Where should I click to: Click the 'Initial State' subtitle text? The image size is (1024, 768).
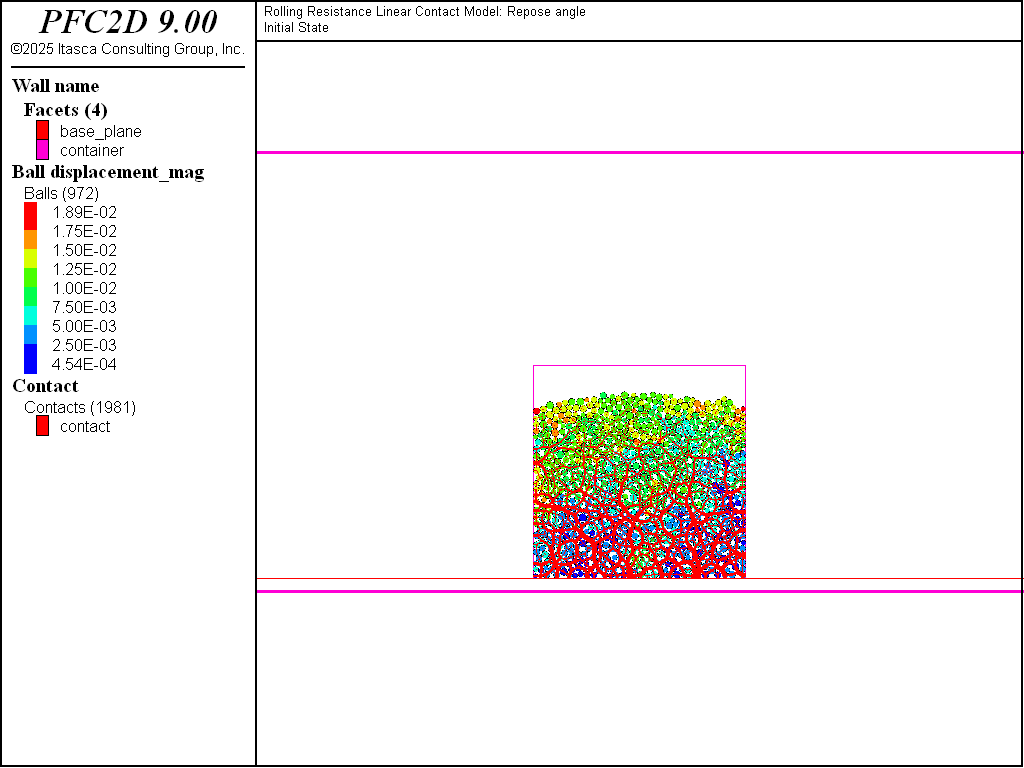coord(296,27)
